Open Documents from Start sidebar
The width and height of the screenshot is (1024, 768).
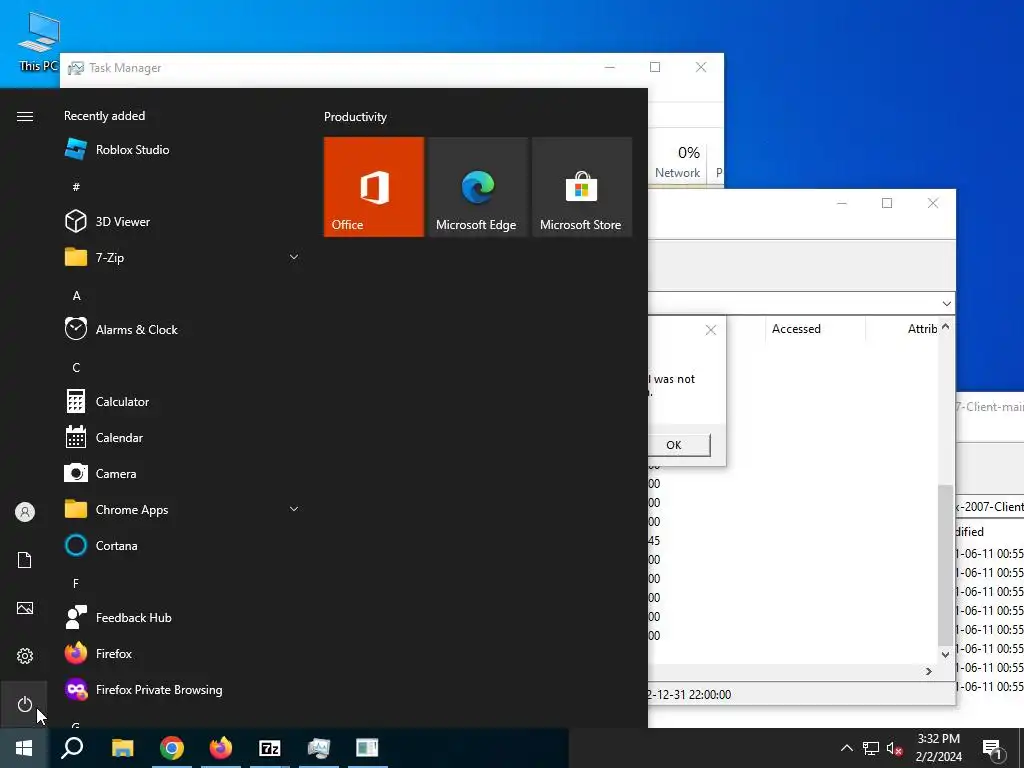(x=25, y=560)
